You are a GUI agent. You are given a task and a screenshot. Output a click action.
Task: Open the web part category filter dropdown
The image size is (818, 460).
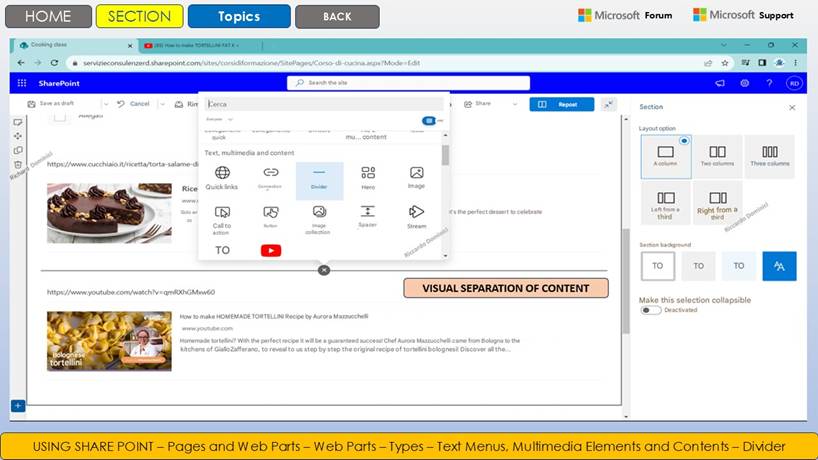pos(219,119)
